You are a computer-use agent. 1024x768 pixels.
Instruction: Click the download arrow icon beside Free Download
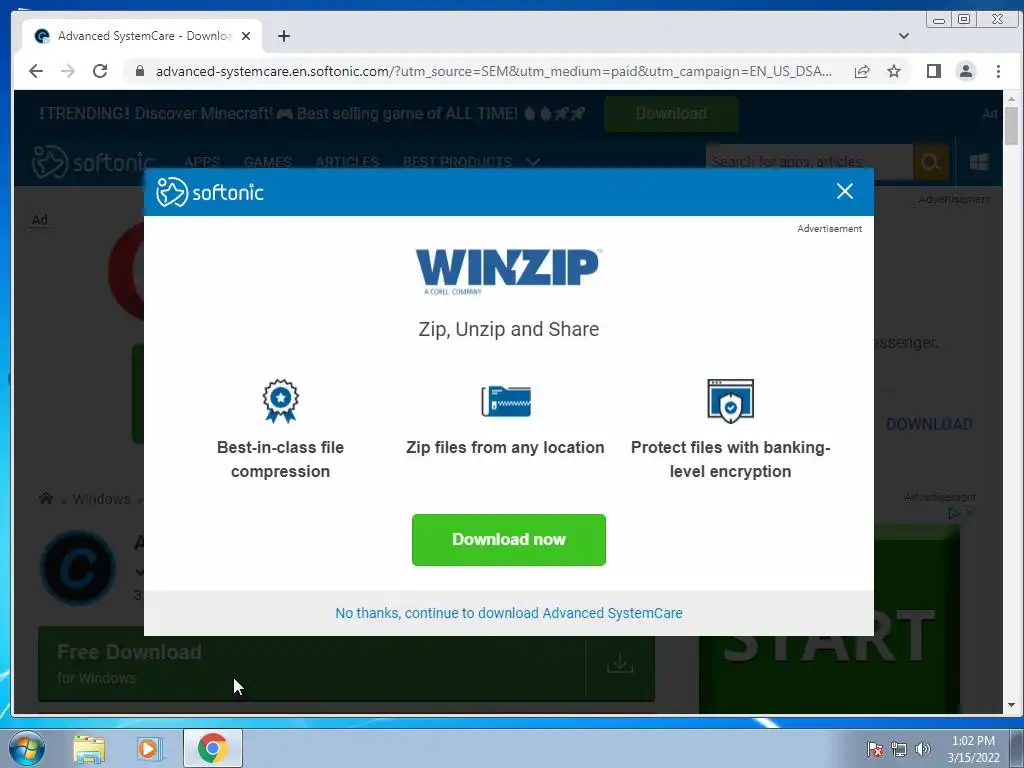[x=620, y=664]
